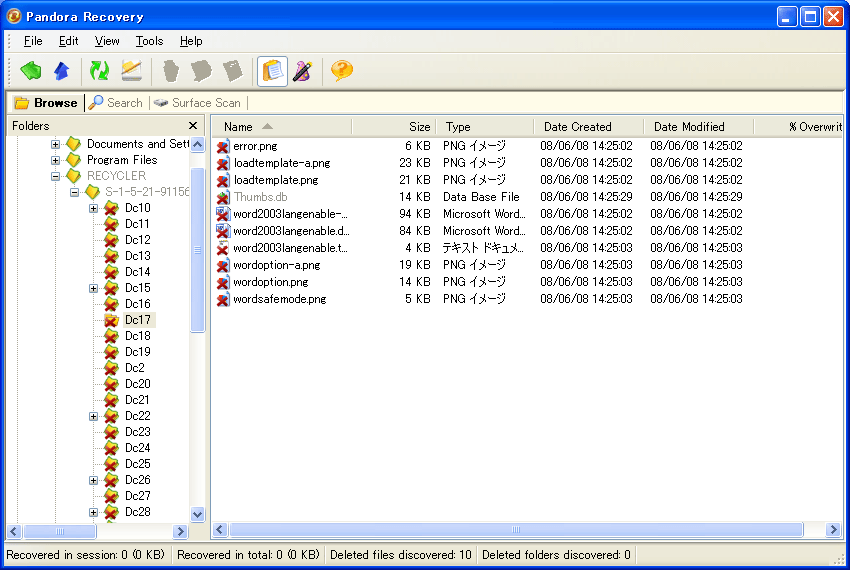This screenshot has width=850, height=570.
Task: Sort files by Name column header
Action: tap(281, 127)
